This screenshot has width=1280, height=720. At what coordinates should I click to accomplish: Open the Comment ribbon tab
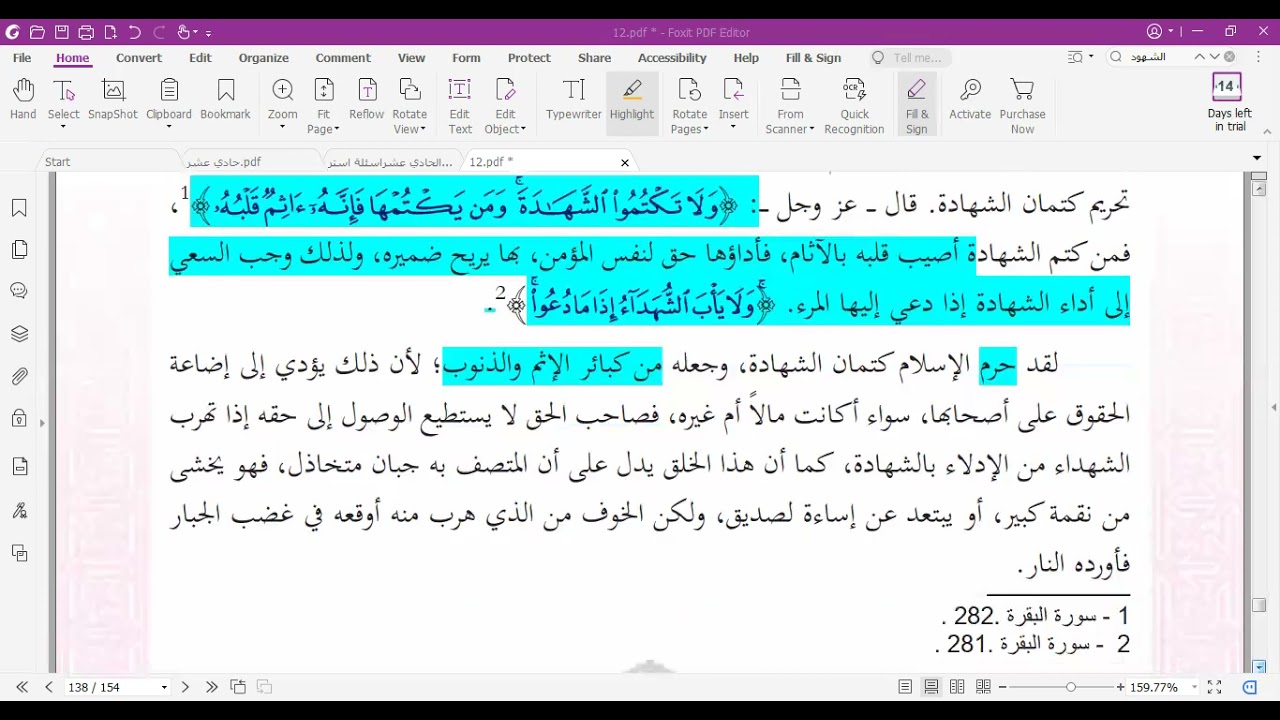click(343, 58)
